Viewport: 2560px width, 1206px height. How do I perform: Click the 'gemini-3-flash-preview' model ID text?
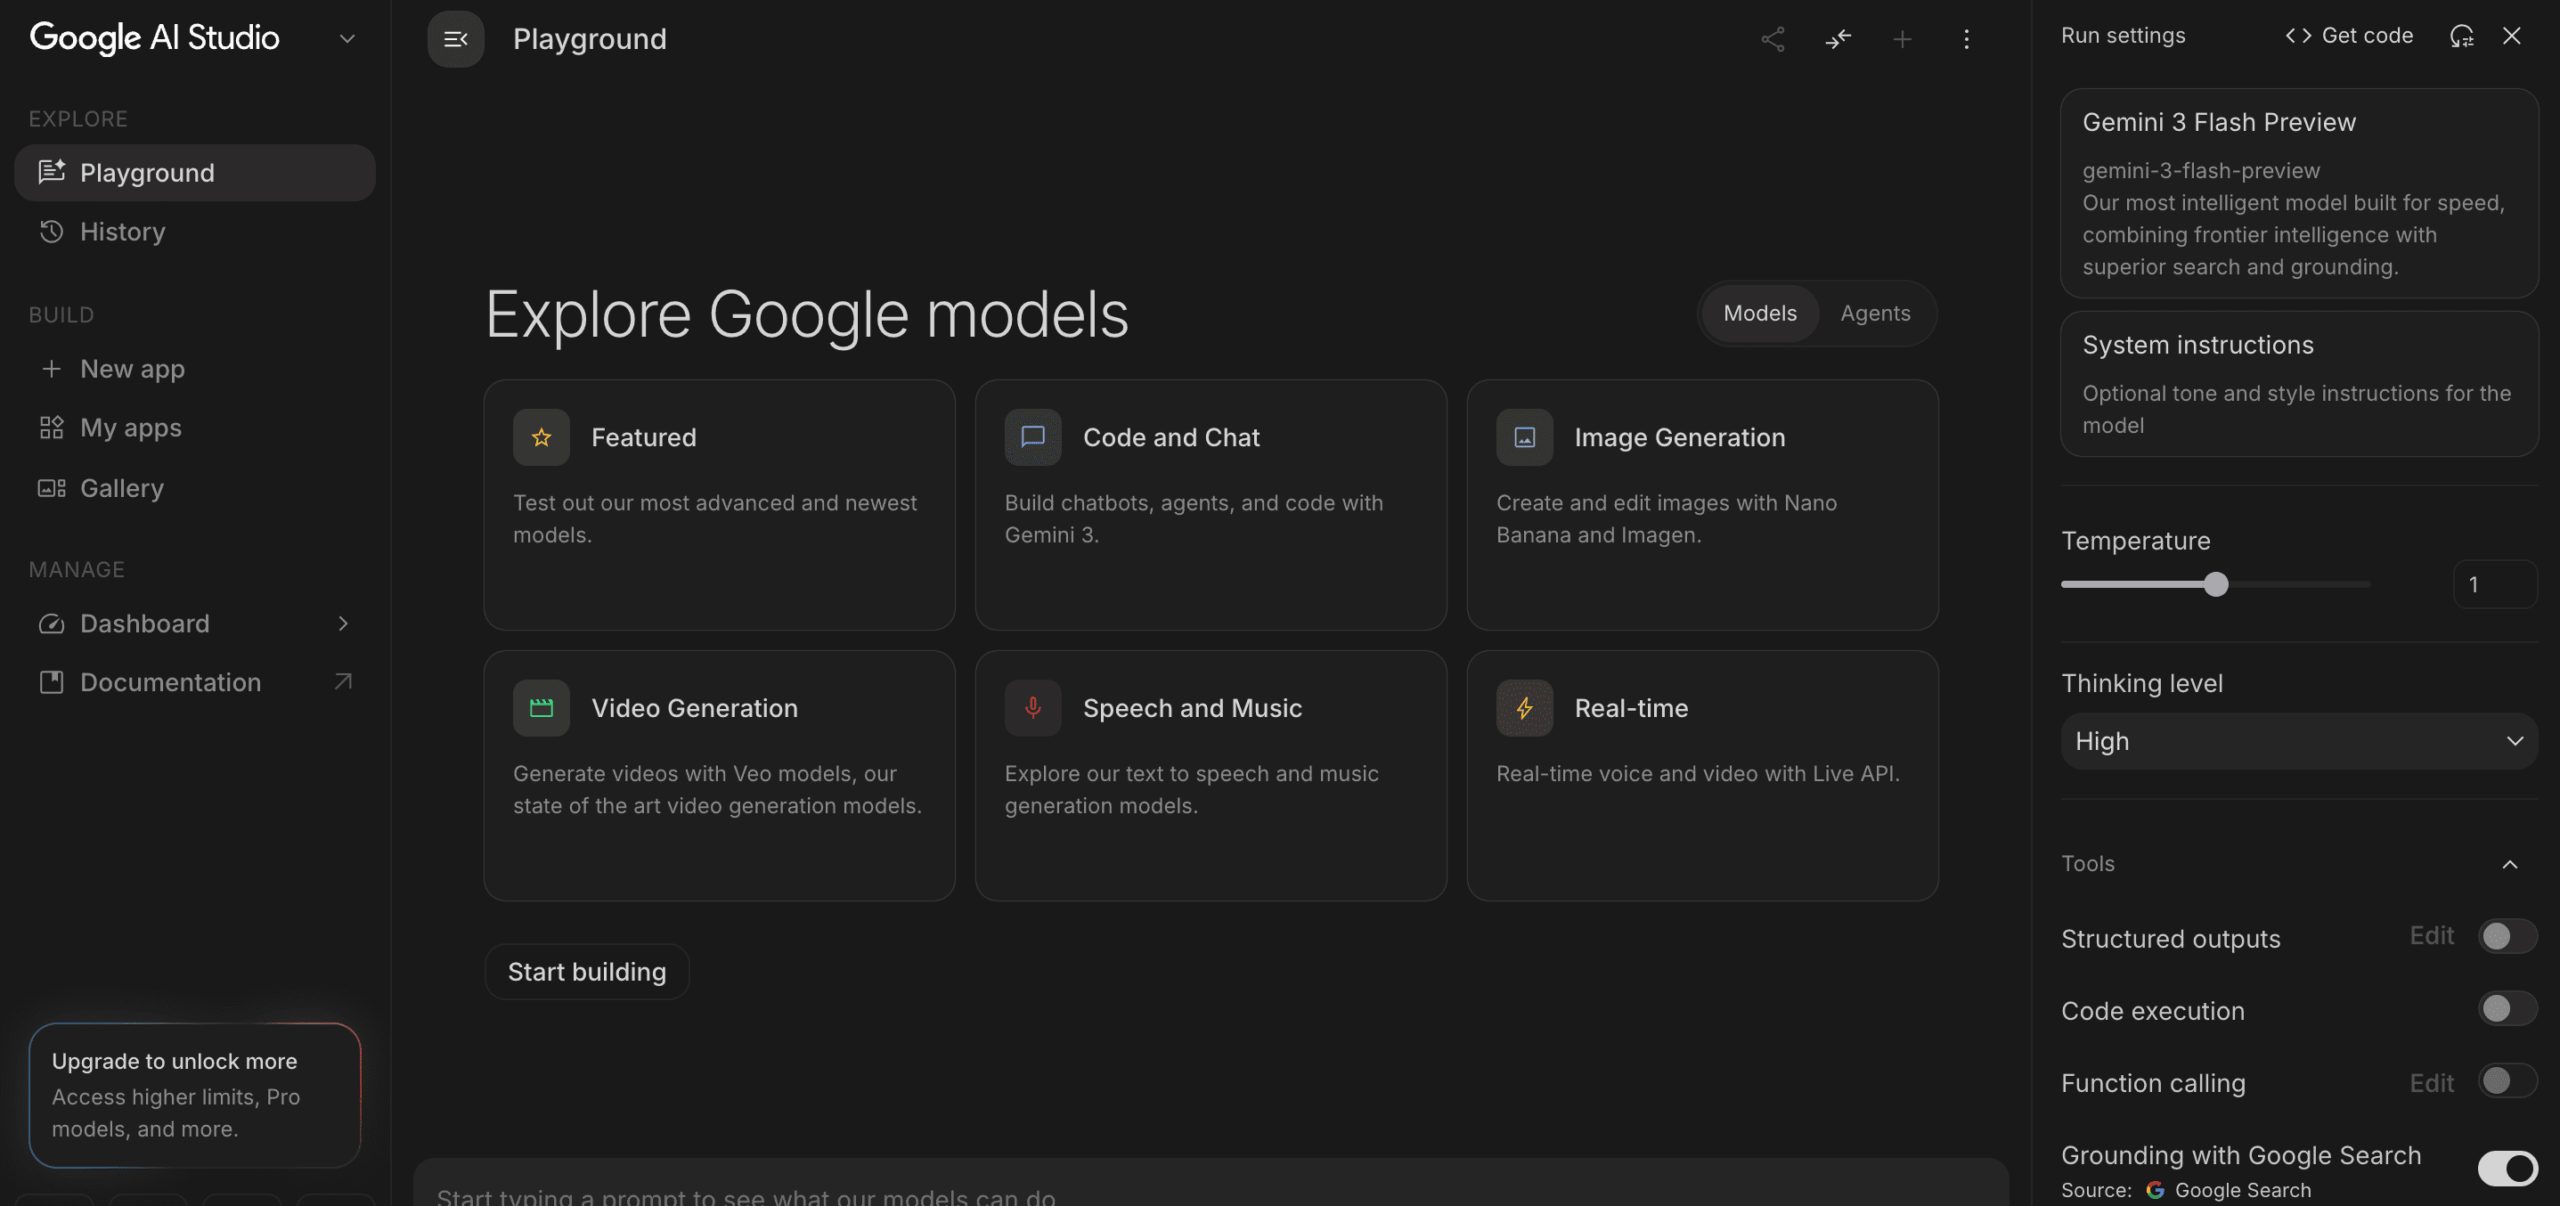[2201, 171]
